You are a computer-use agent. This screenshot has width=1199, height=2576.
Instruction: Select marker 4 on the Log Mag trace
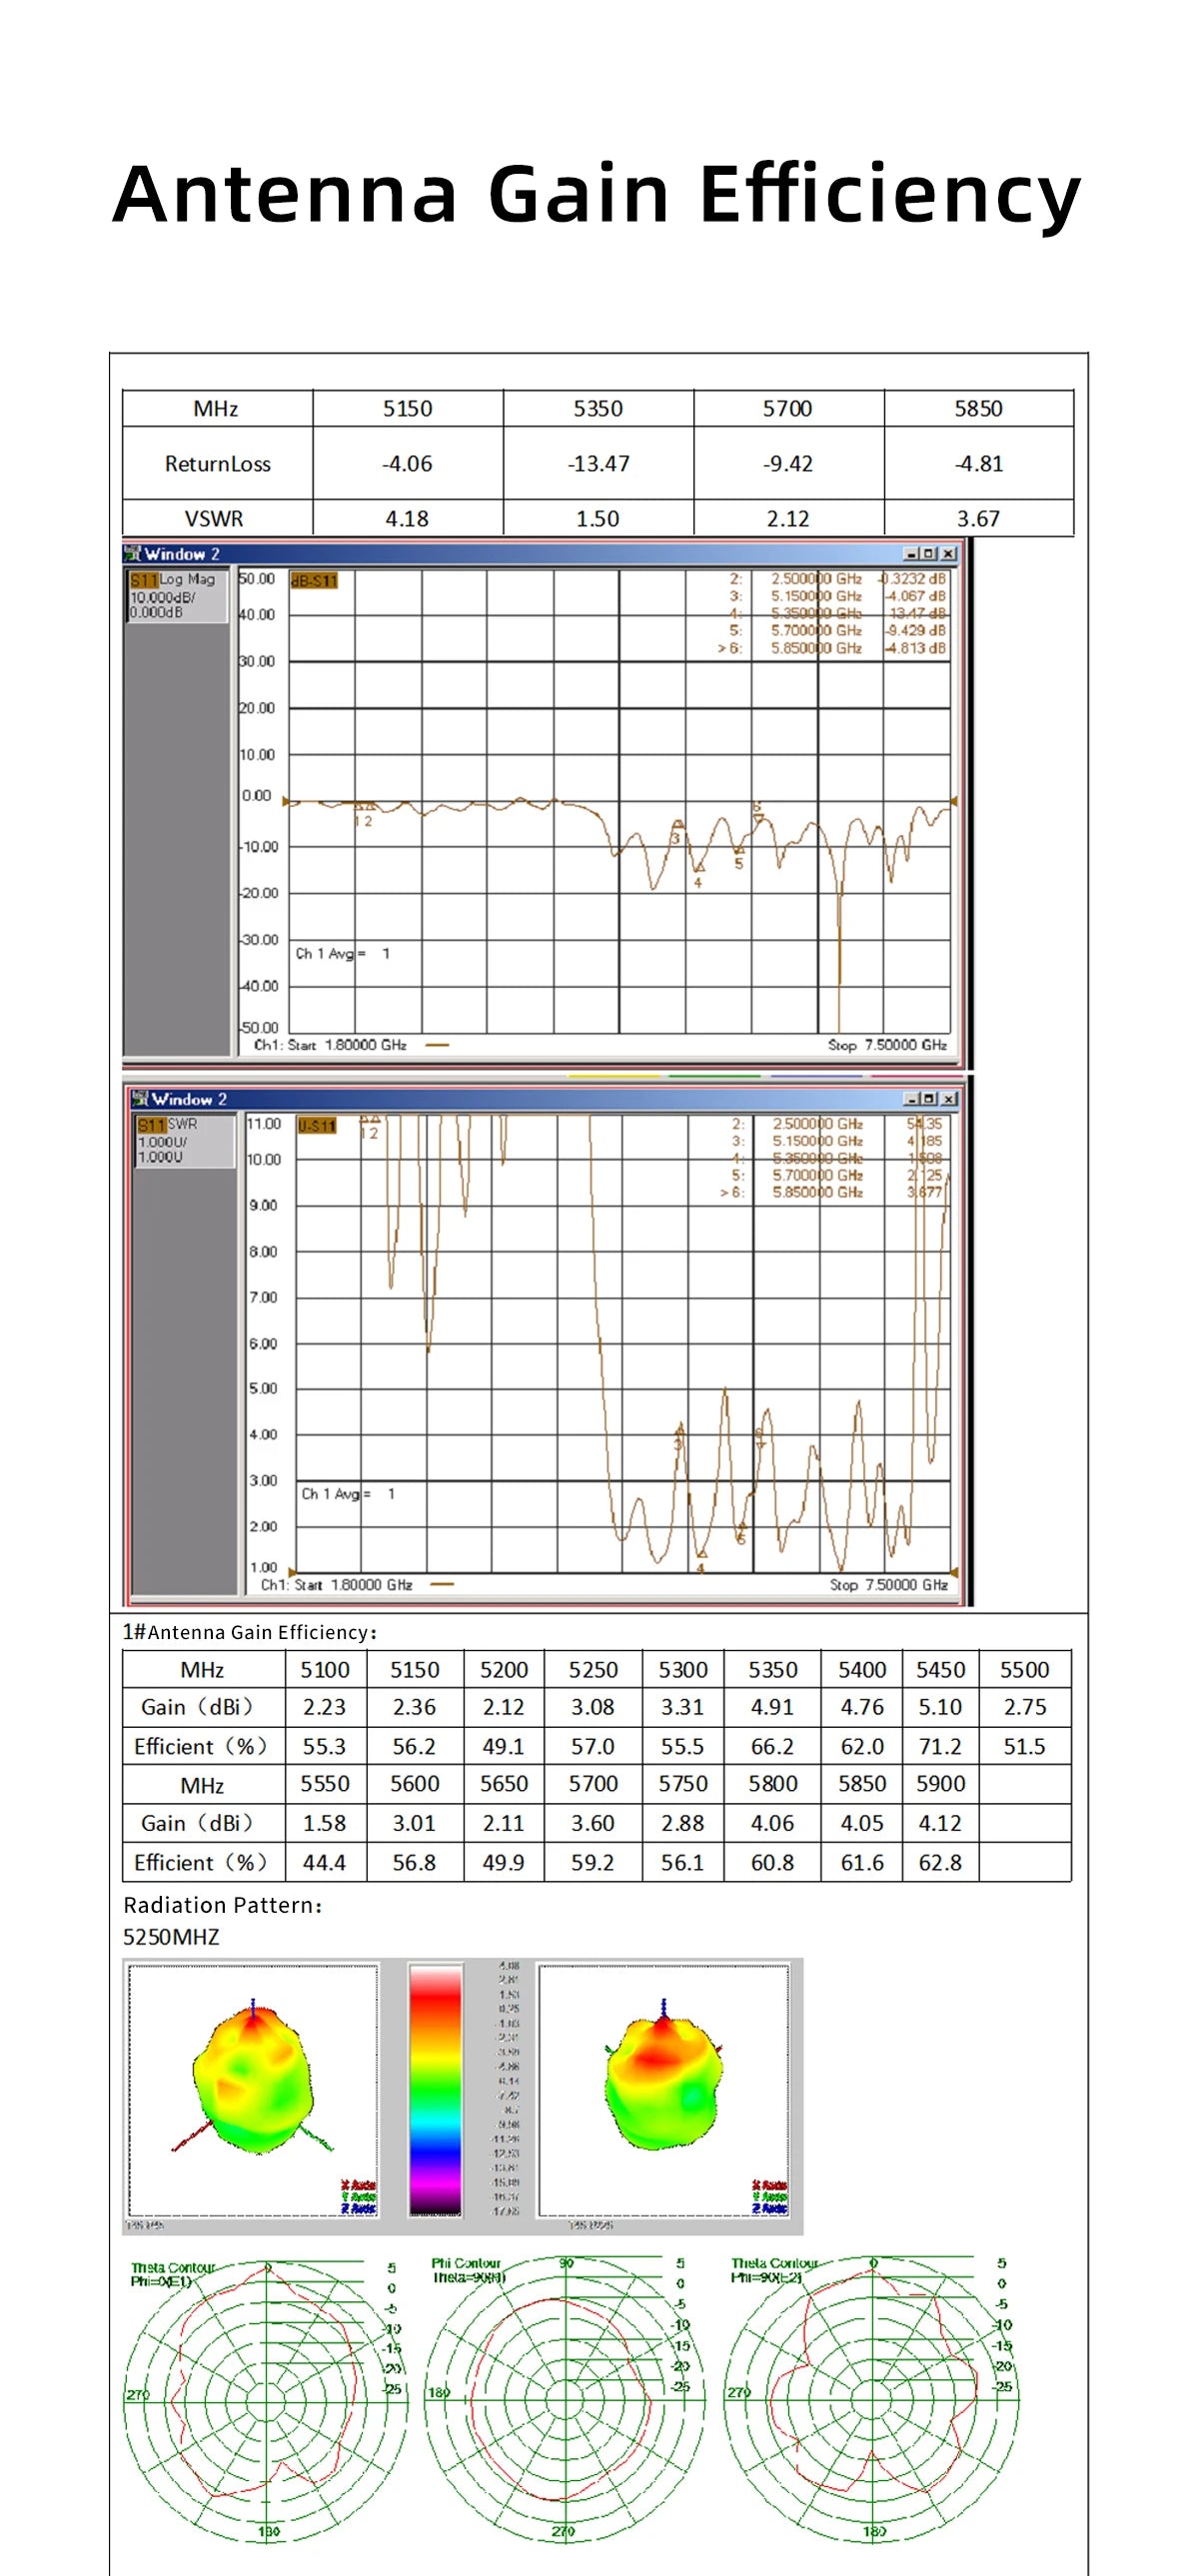(x=698, y=868)
